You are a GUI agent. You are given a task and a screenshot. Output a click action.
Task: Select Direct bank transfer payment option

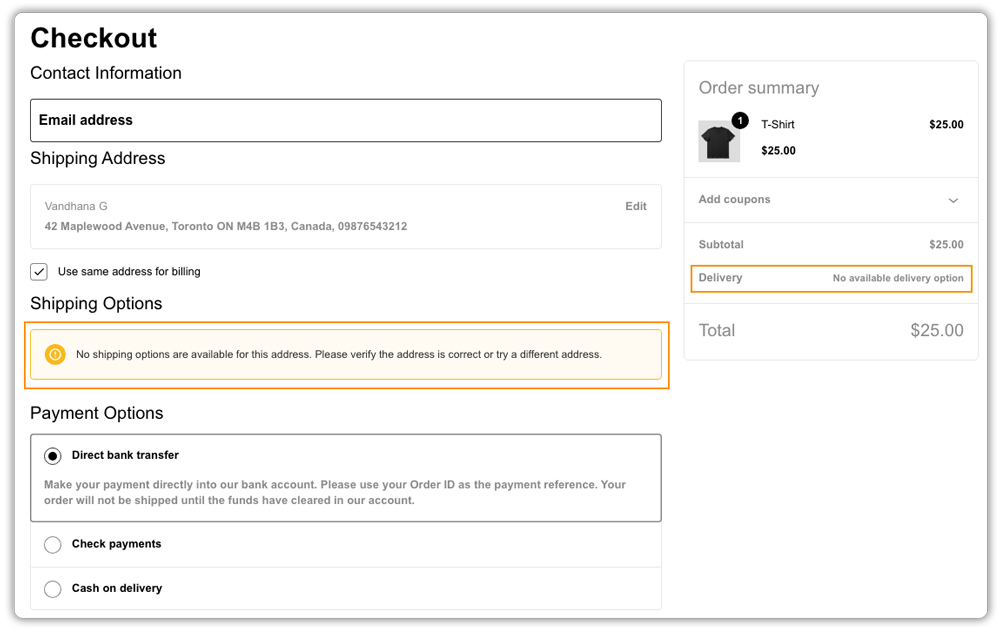click(x=53, y=456)
